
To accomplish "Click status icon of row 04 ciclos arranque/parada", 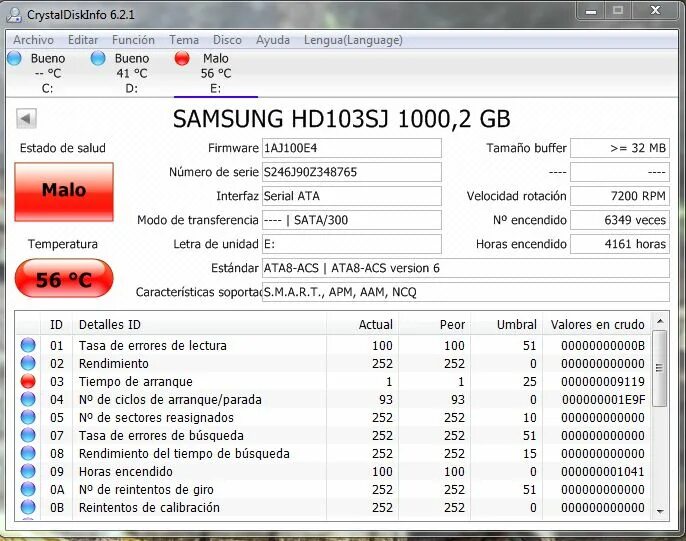I will point(28,399).
